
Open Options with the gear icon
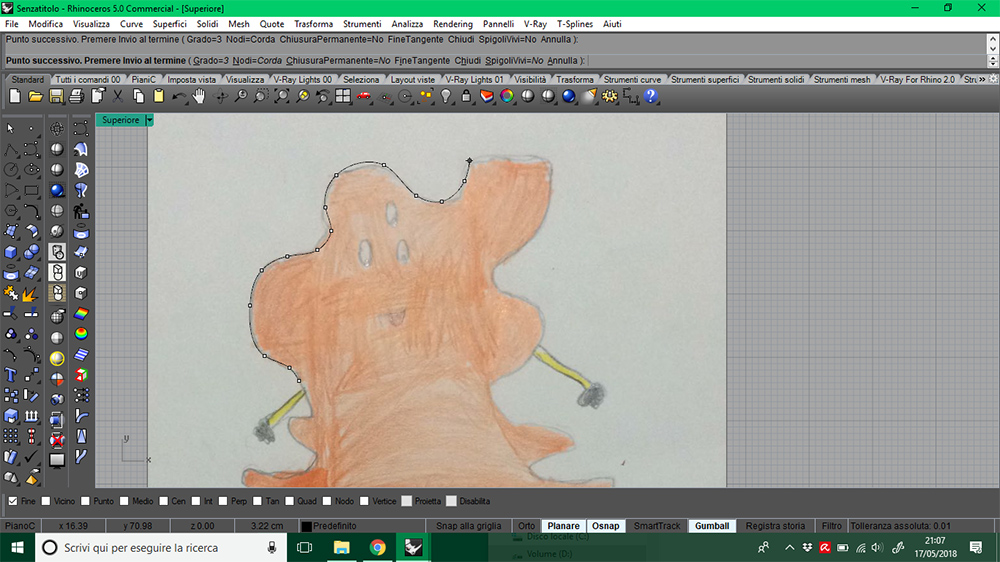tap(610, 96)
